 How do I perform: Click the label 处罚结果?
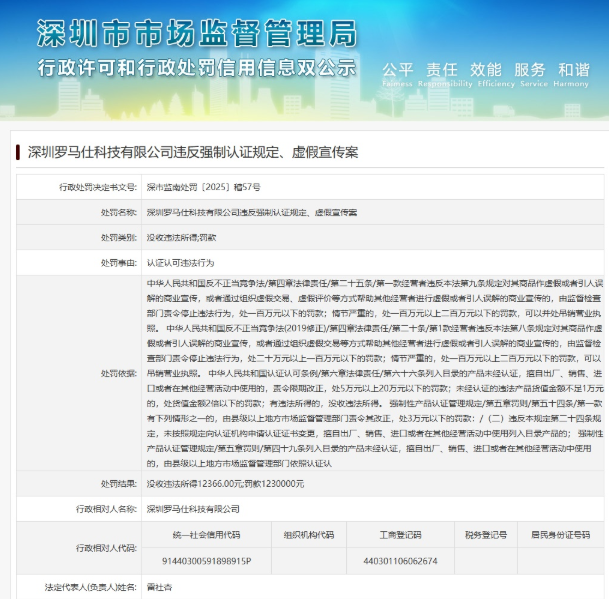pos(118,484)
